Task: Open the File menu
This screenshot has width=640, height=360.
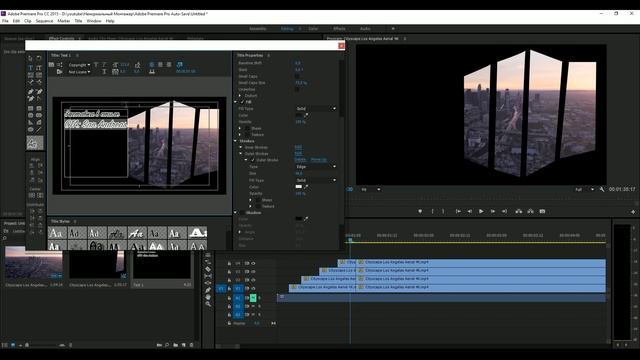Action: pos(5,21)
